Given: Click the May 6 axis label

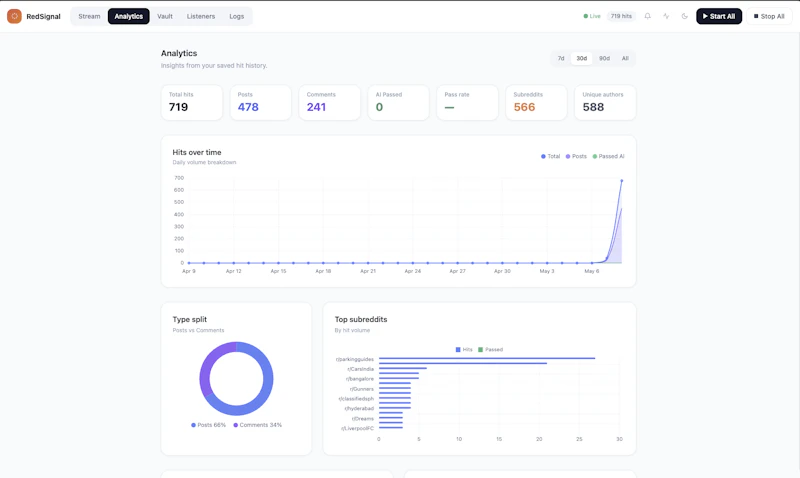Looking at the screenshot, I should coord(592,271).
